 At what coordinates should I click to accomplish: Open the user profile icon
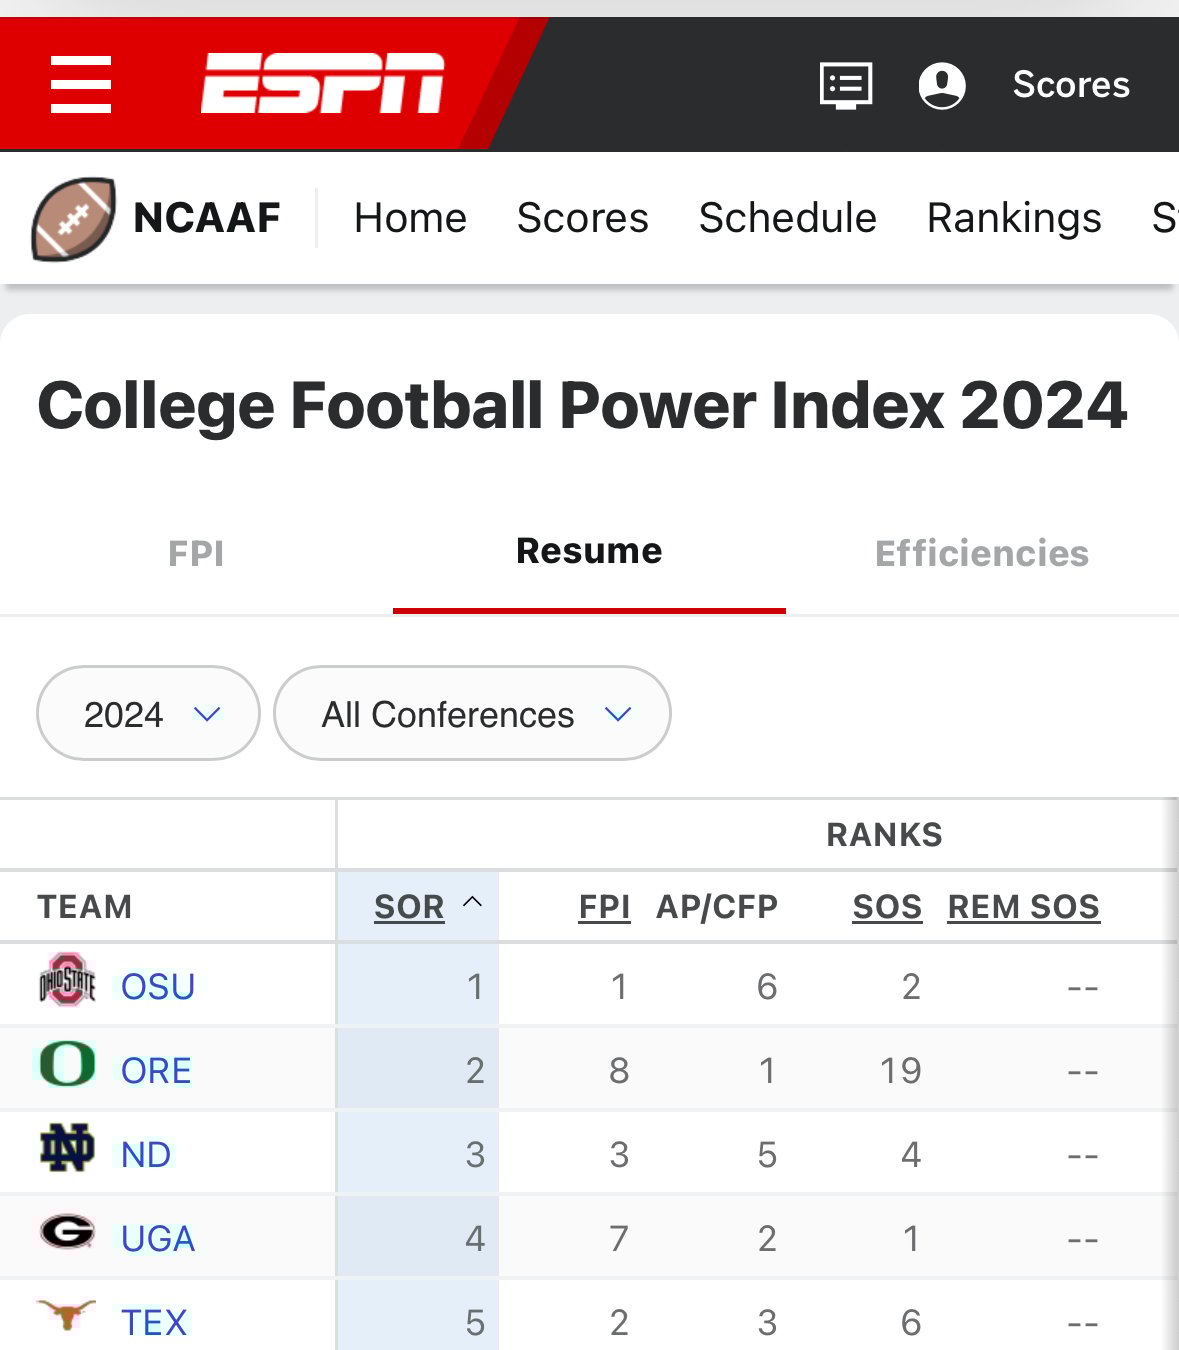click(941, 85)
